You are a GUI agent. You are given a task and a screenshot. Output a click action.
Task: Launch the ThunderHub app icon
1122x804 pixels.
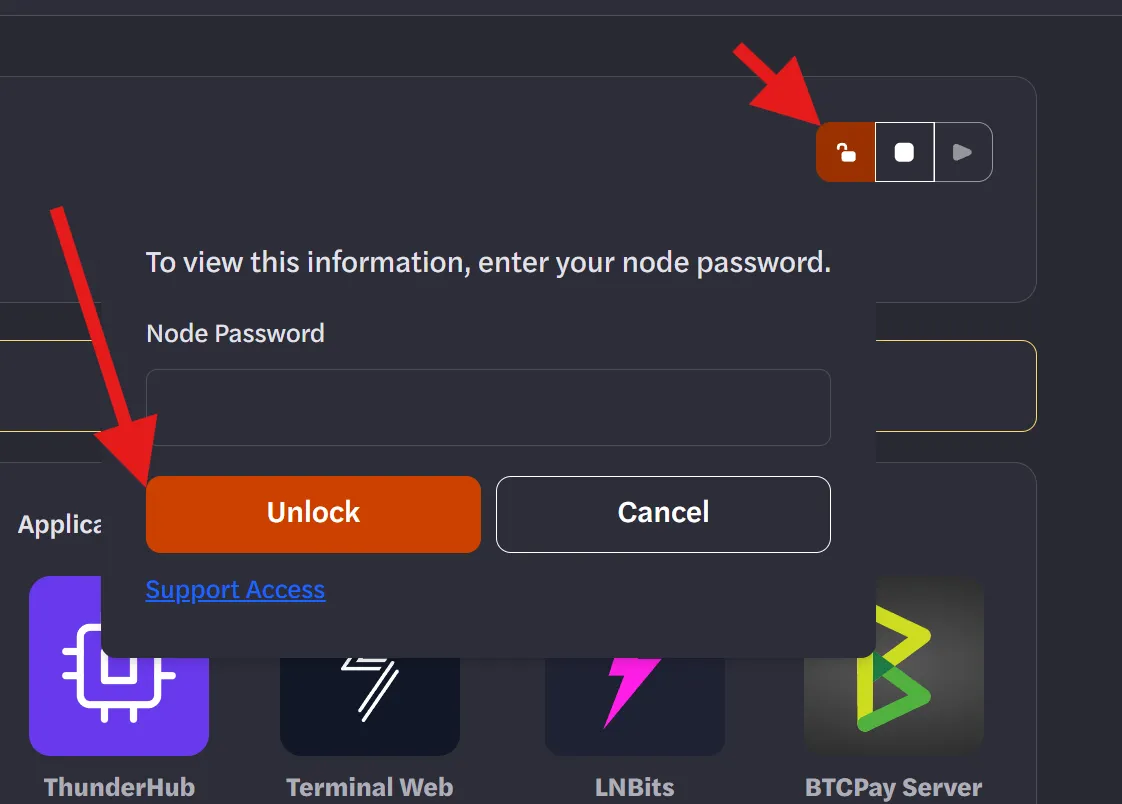point(119,665)
